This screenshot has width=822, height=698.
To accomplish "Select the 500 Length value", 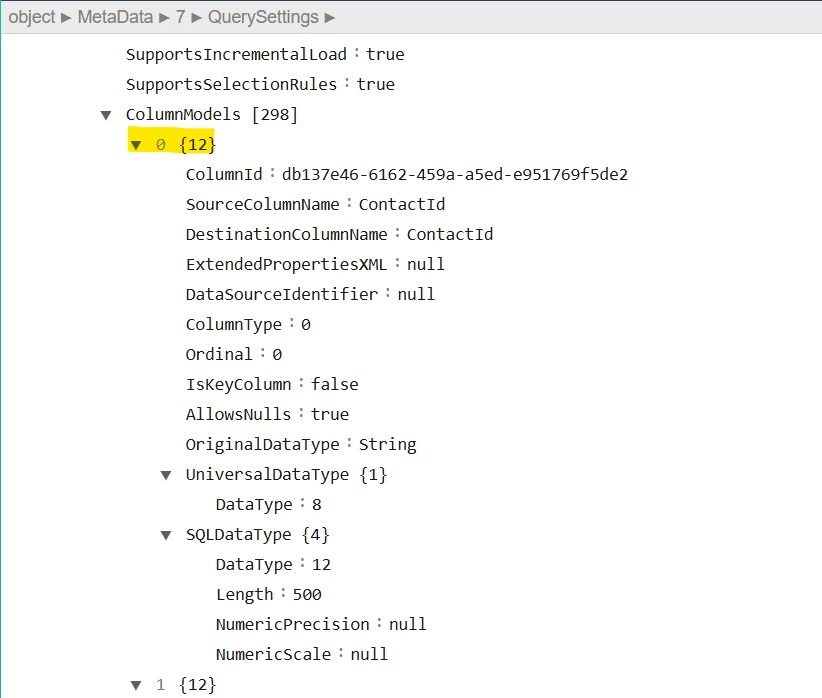I will tap(307, 595).
